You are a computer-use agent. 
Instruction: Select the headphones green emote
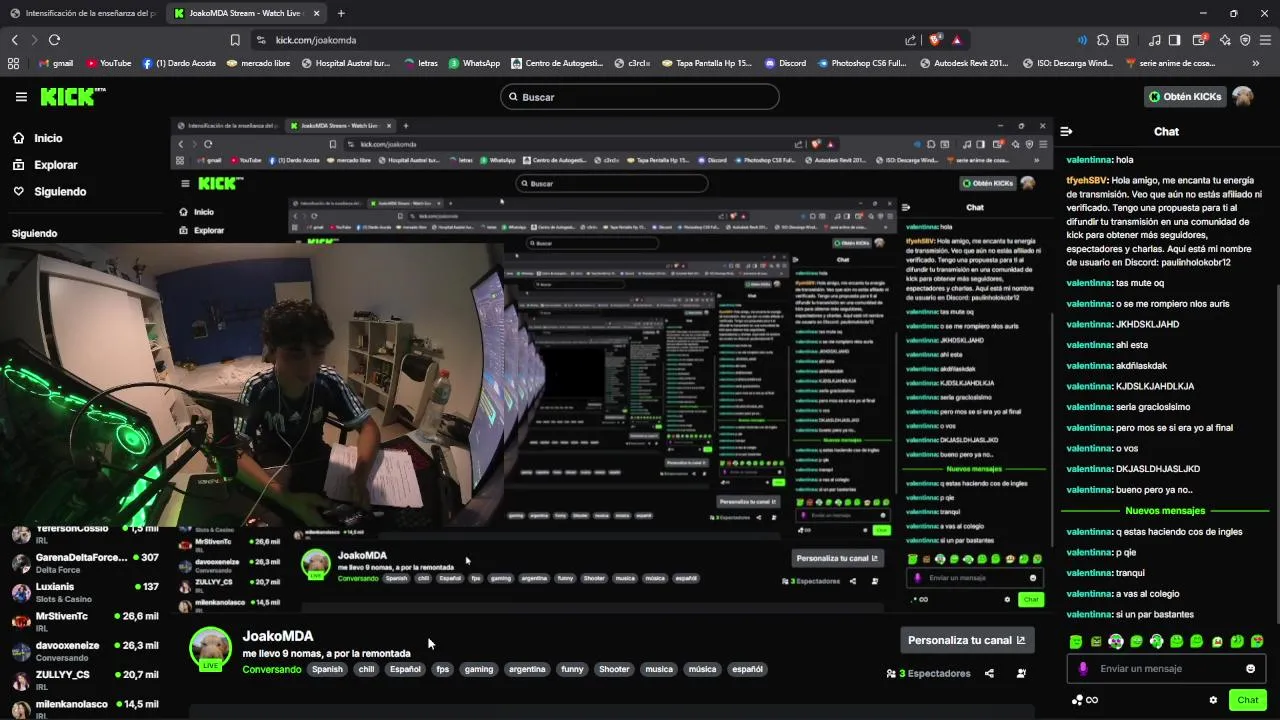pos(1116,642)
